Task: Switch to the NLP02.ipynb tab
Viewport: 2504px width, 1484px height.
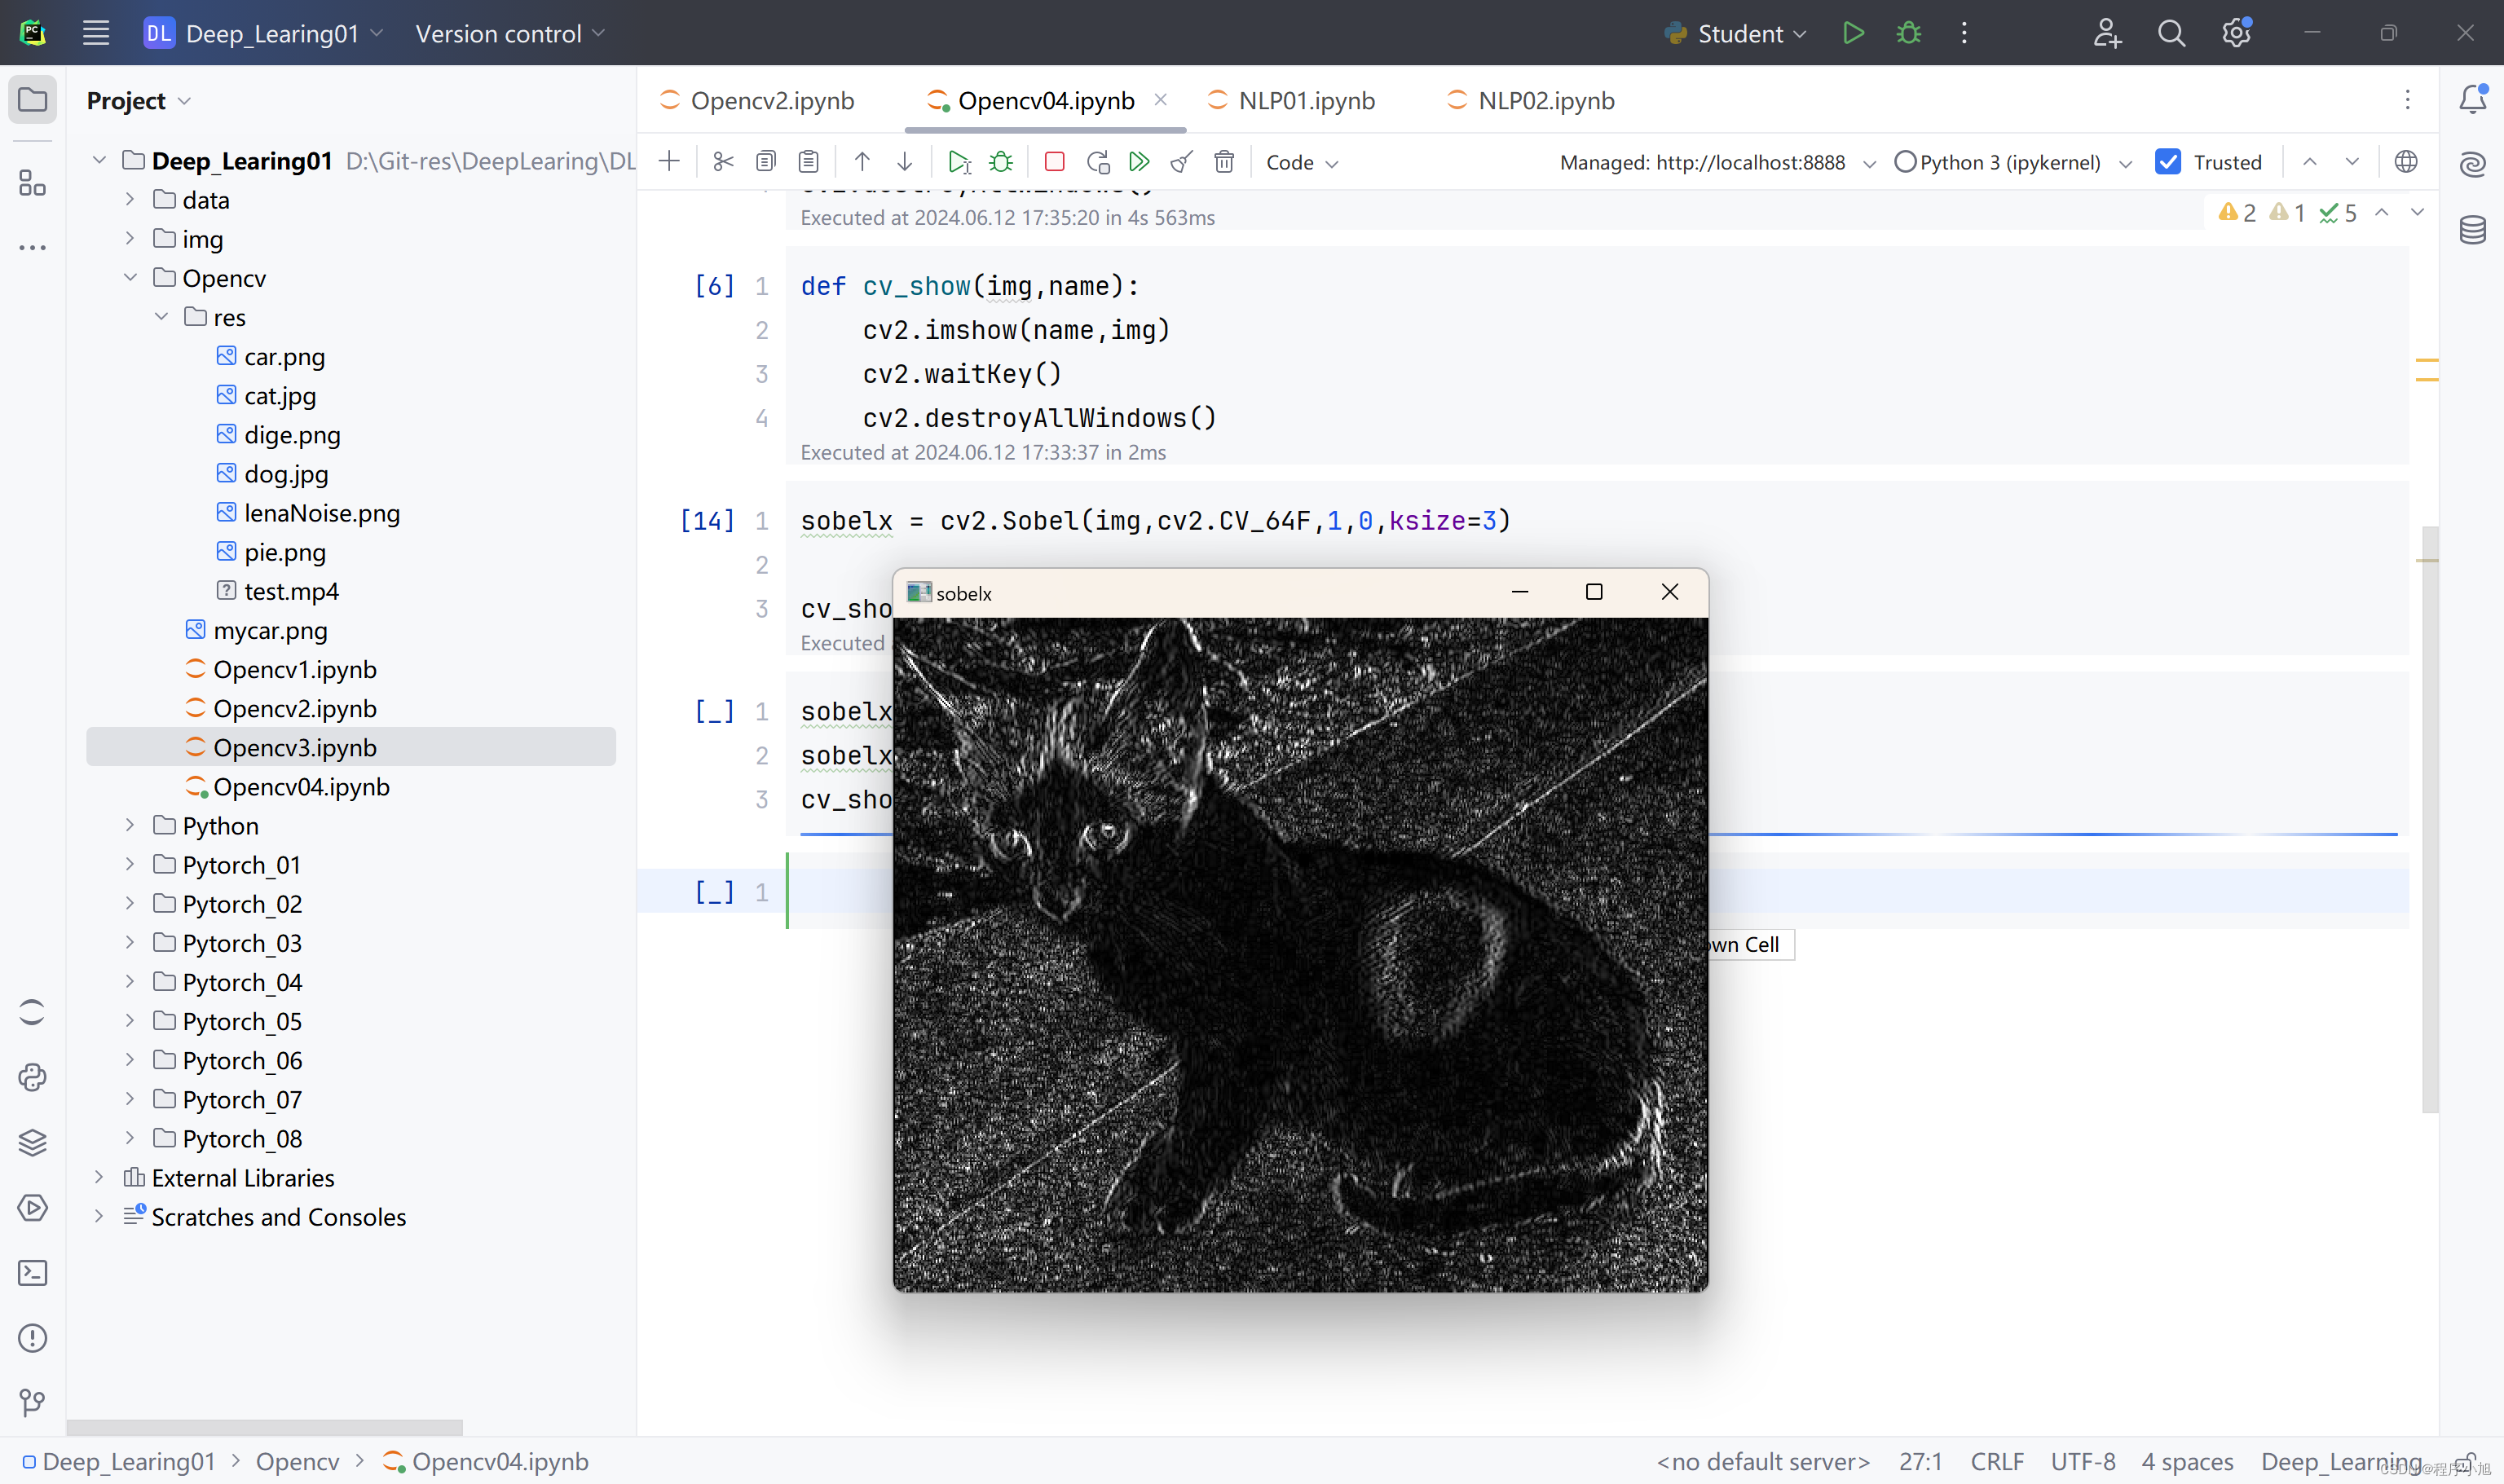Action: pyautogui.click(x=1531, y=100)
